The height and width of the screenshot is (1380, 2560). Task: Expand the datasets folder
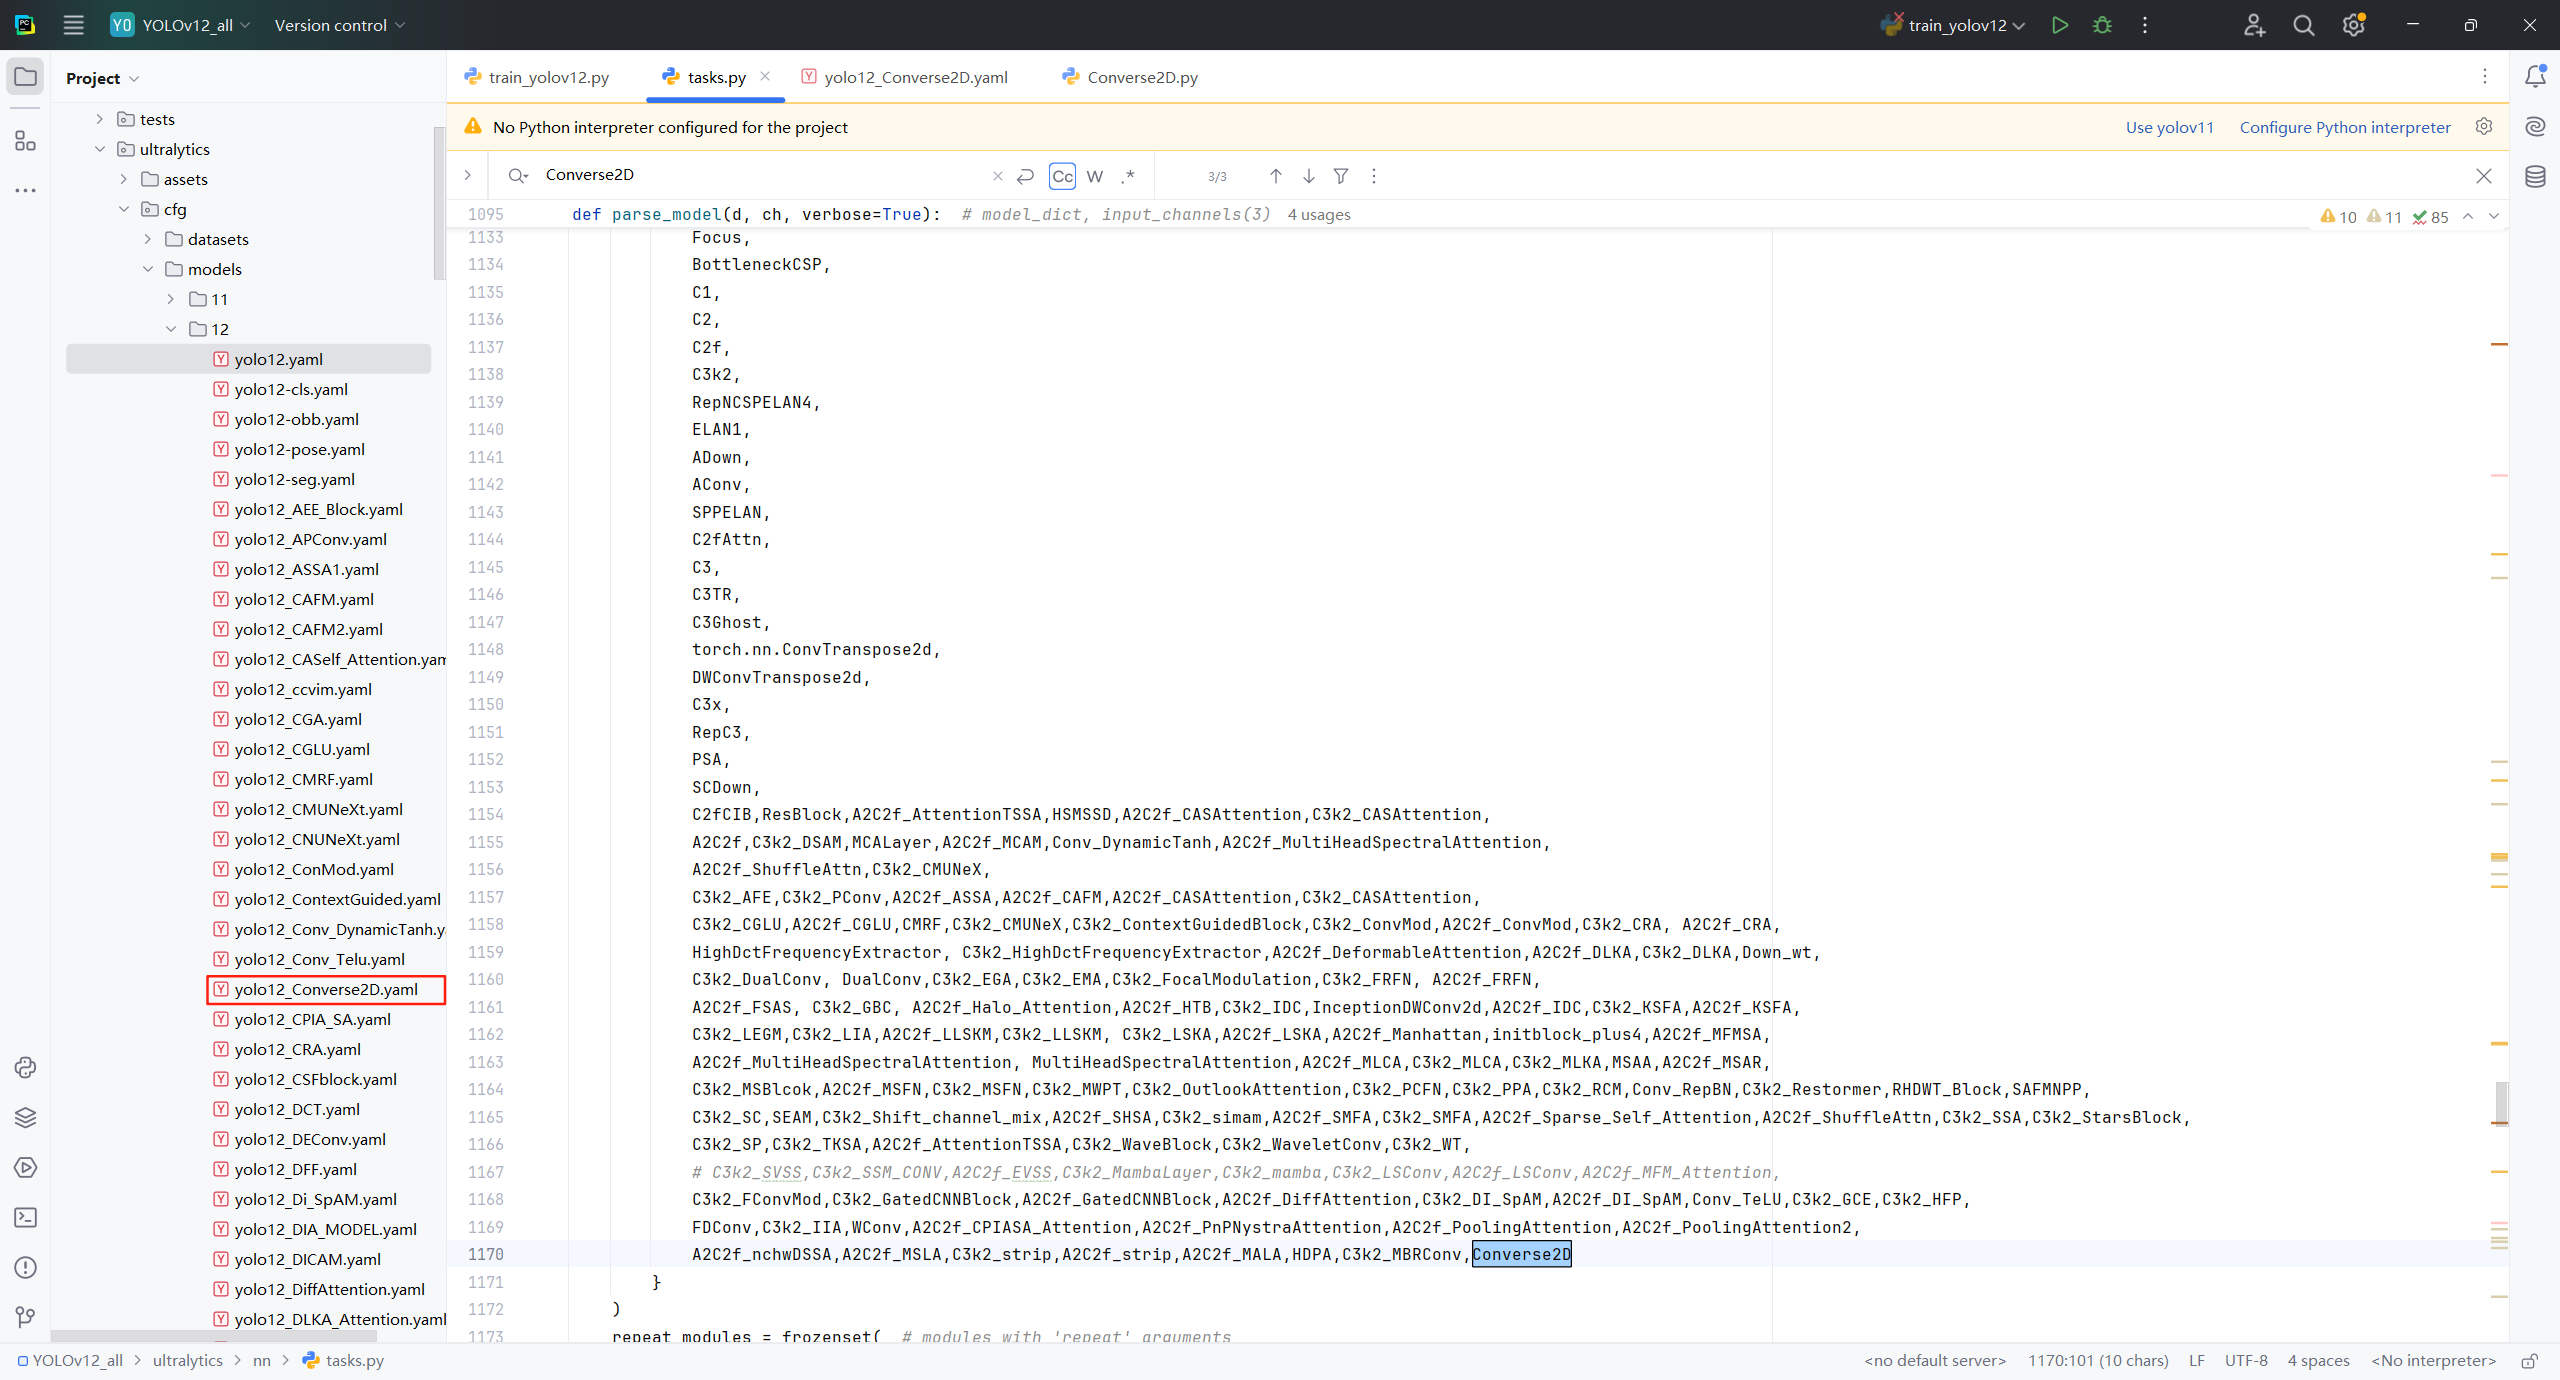[148, 239]
